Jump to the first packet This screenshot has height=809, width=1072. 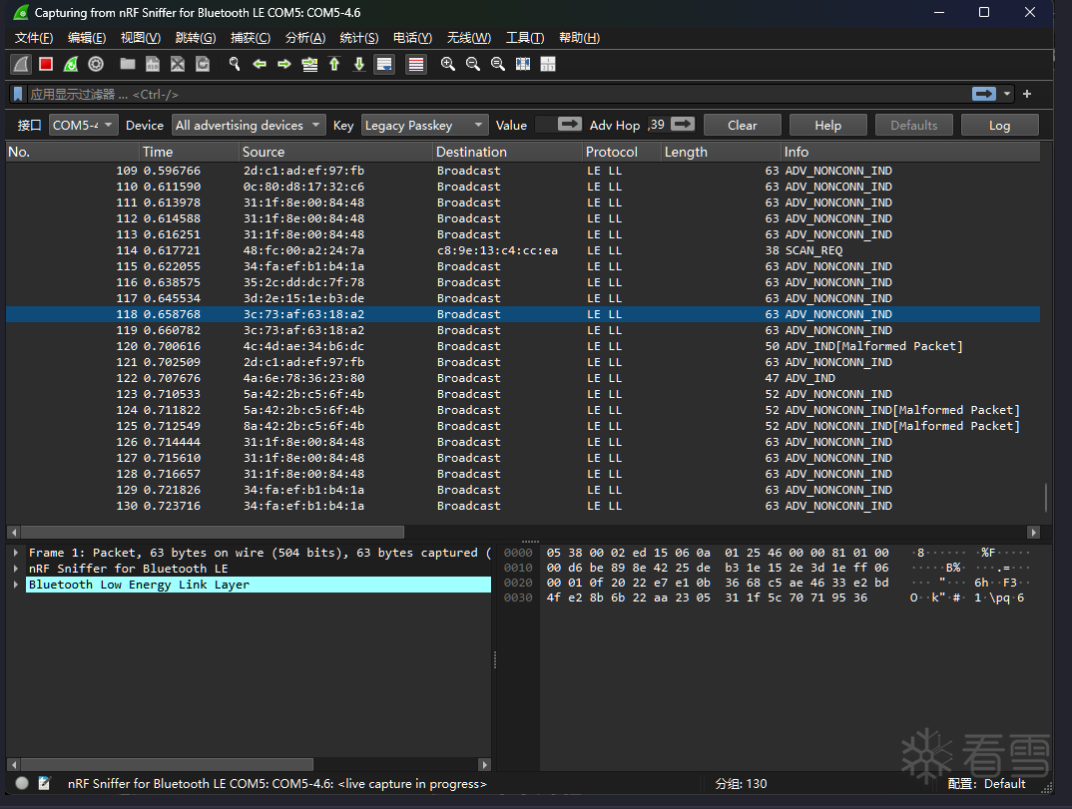click(334, 64)
